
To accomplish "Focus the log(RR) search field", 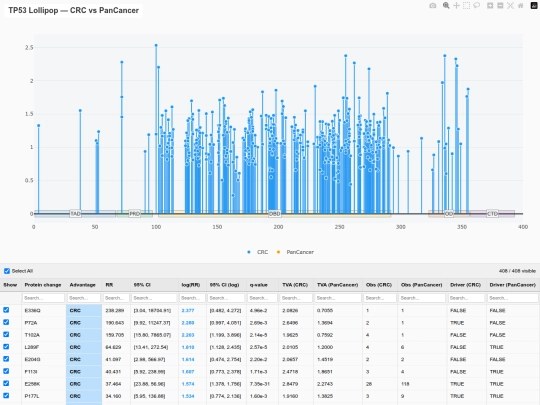I will point(193,298).
